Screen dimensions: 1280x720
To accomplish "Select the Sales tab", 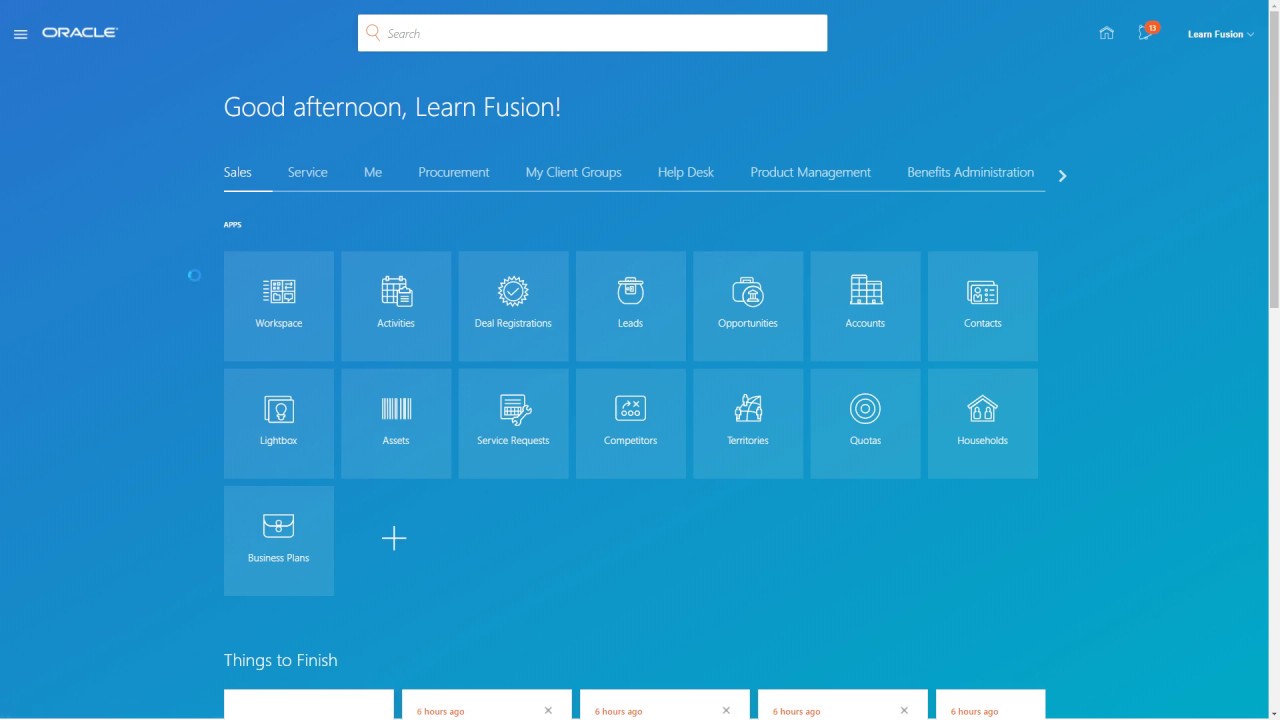I will click(x=237, y=172).
